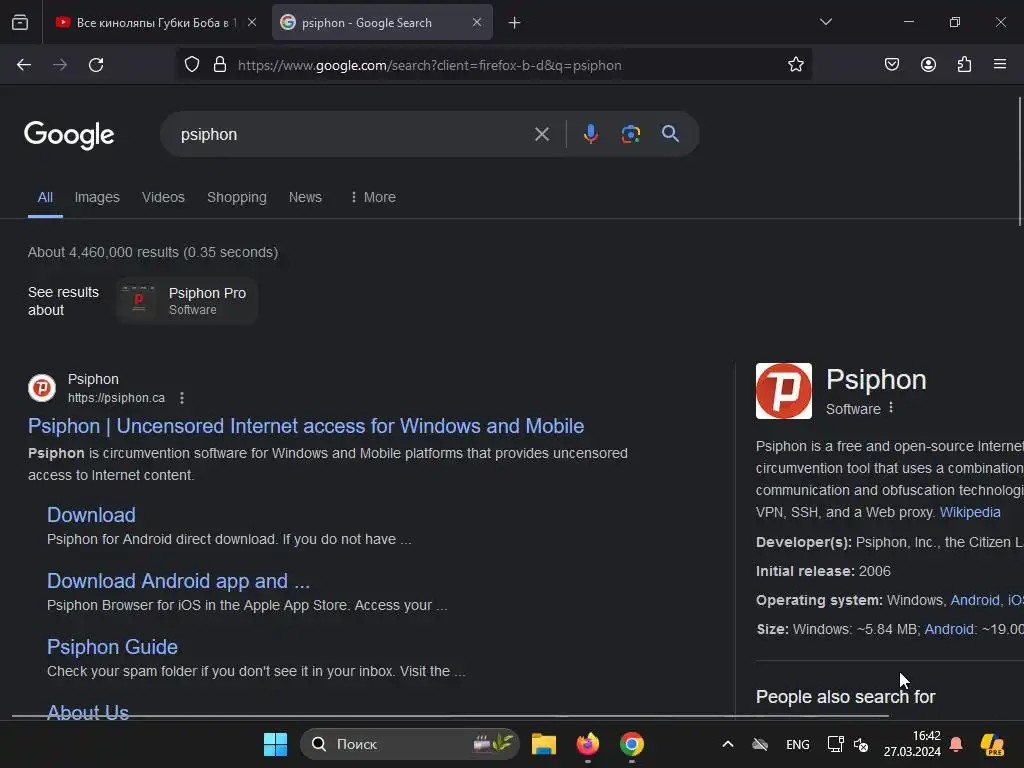Open a new browser tab
Screen dimensions: 1024x768
515,22
